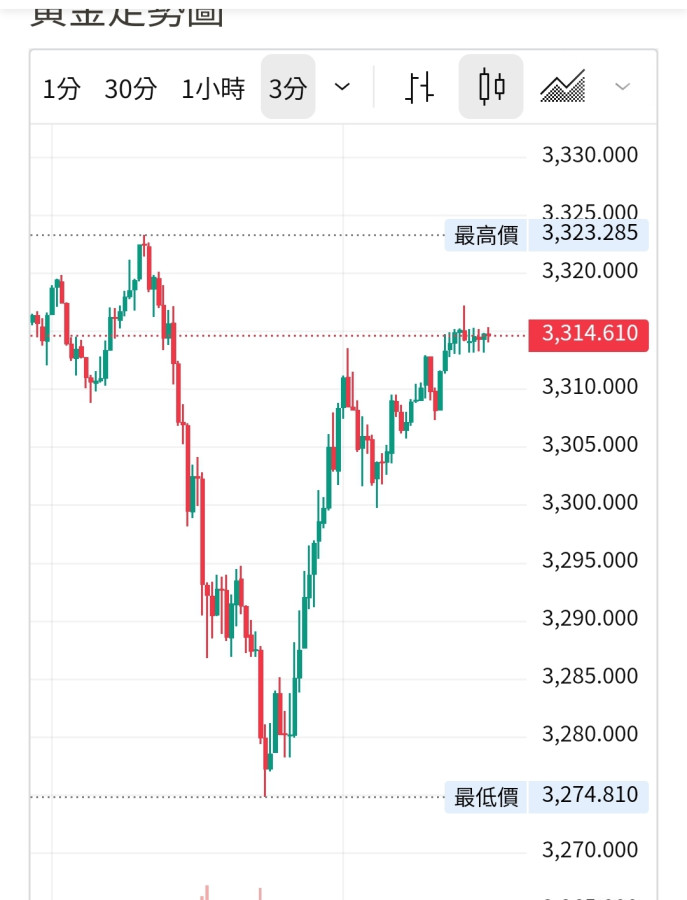The image size is (687, 900).
Task: Click the 3,274.810 low price tag
Action: (x=590, y=796)
